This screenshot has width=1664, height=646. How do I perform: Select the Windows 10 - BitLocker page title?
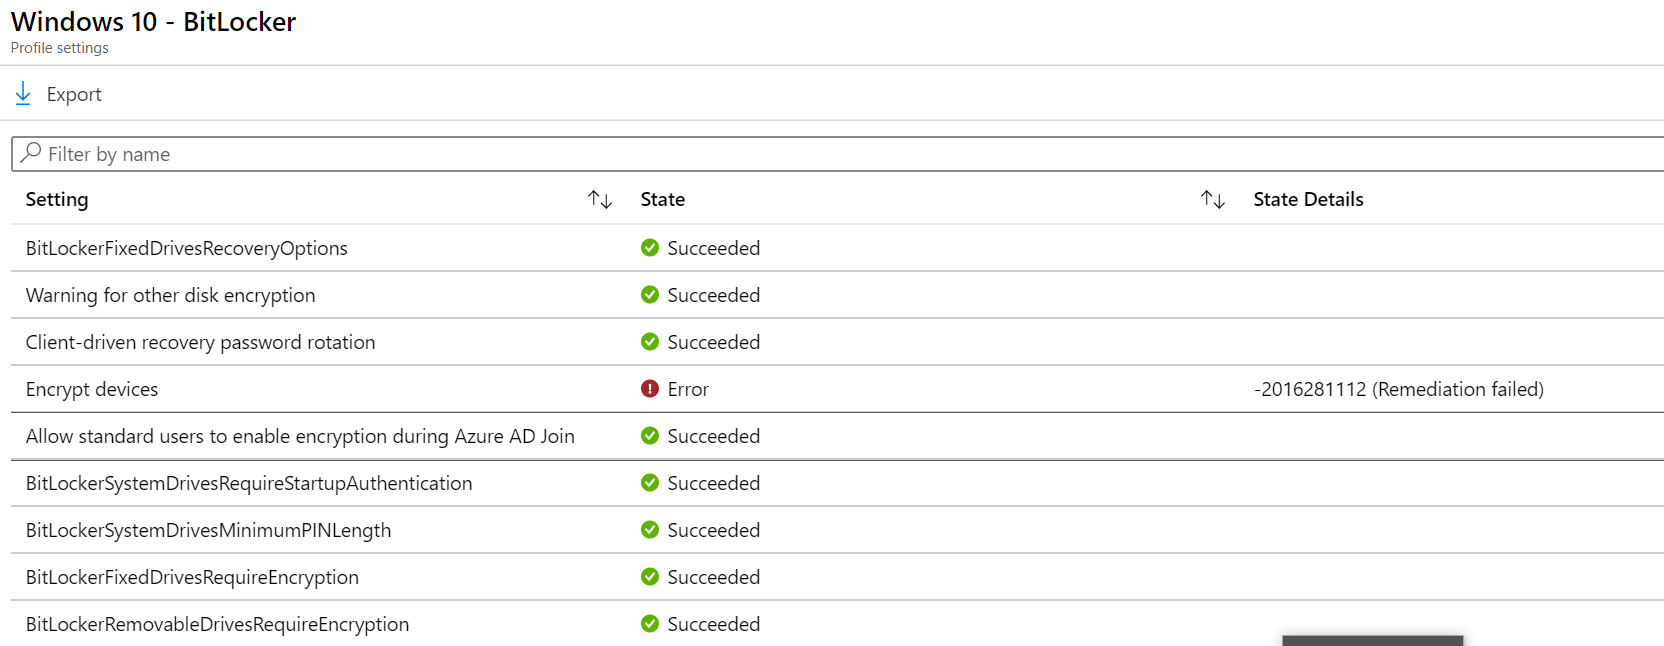[x=153, y=21]
